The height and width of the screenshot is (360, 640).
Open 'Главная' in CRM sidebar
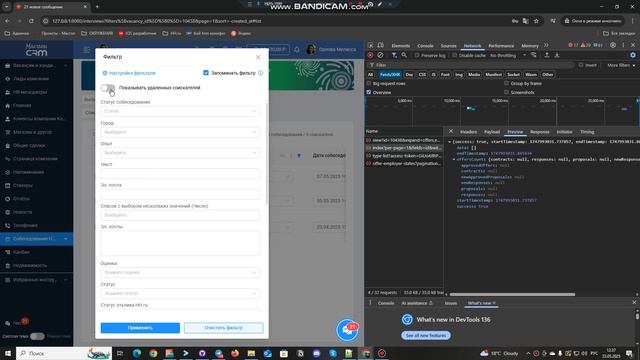pos(37,105)
